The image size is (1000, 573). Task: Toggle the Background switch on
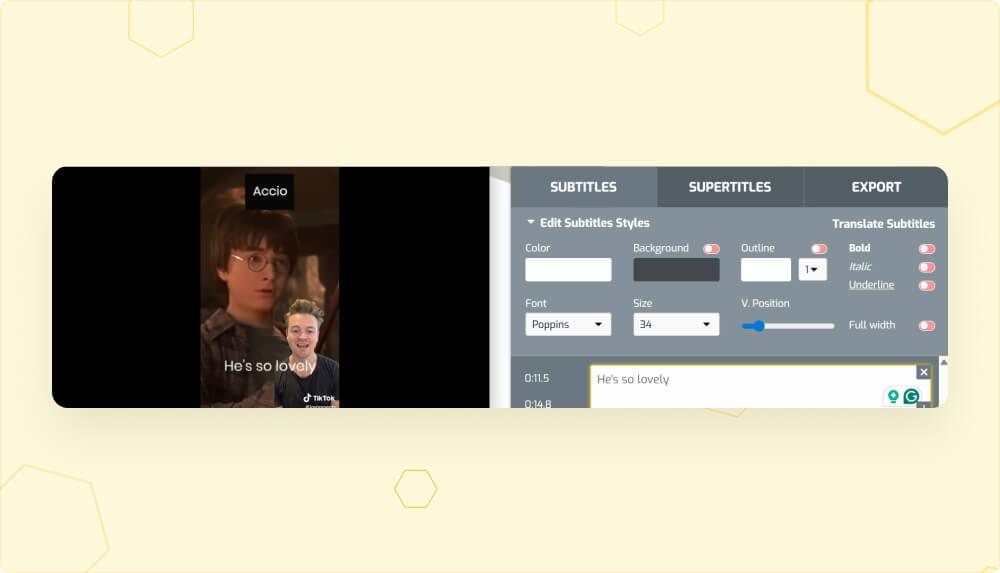[x=711, y=249]
